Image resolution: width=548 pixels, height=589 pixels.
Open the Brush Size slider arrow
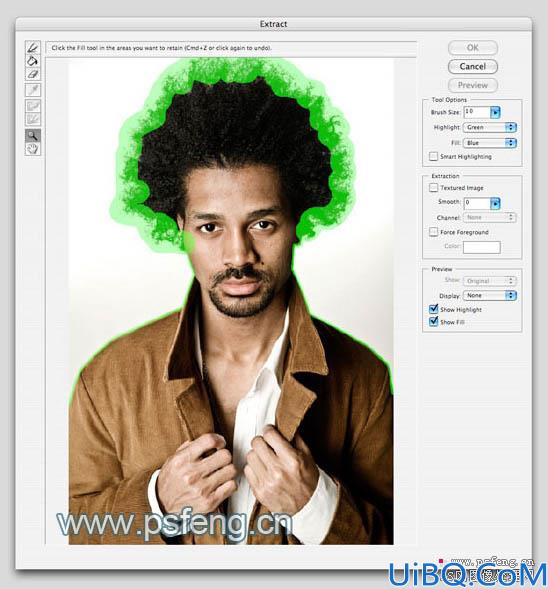tap(495, 112)
